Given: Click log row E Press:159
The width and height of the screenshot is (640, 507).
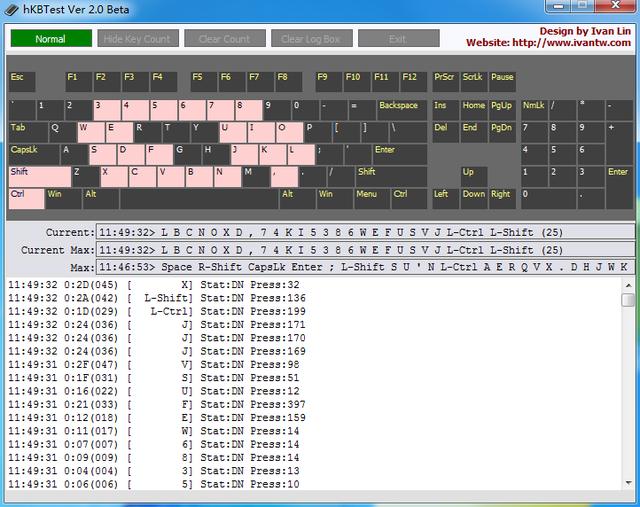Looking at the screenshot, I should [157, 418].
